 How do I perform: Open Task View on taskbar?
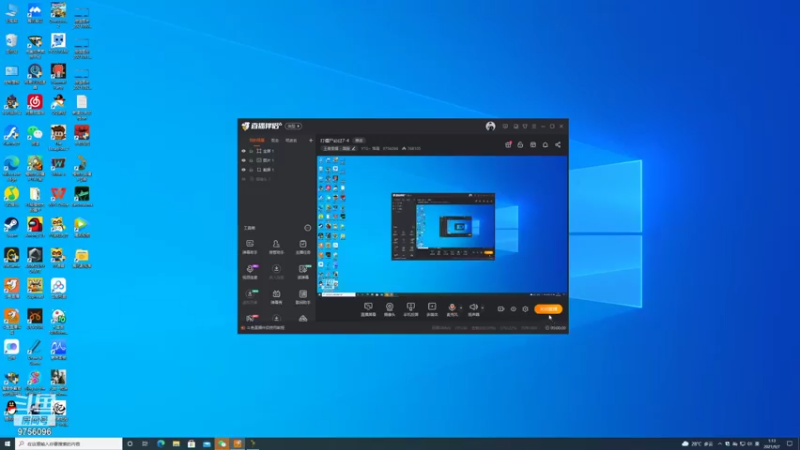[x=145, y=444]
